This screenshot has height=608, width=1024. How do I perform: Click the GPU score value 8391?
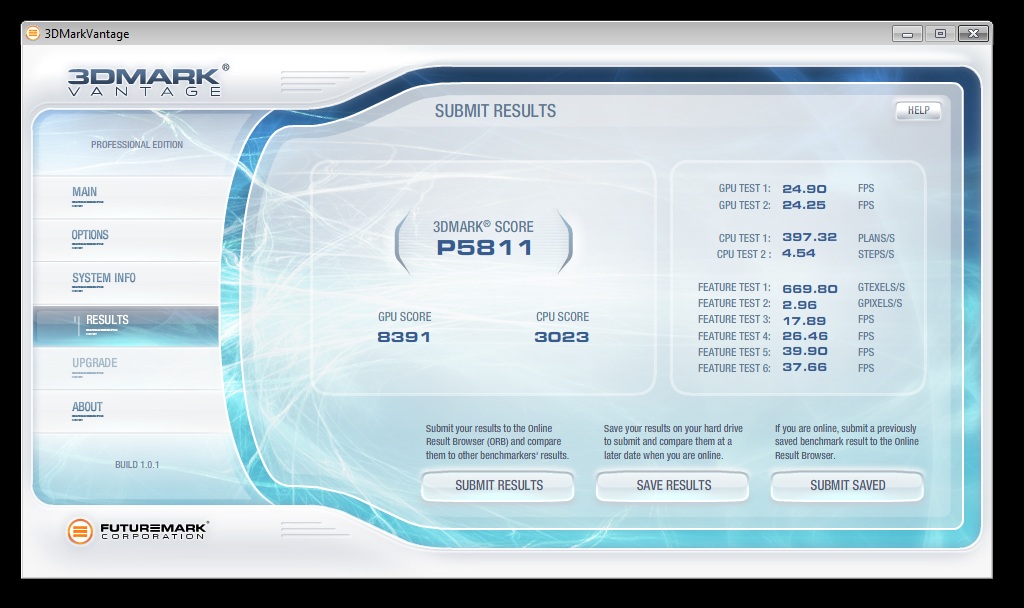coord(404,337)
